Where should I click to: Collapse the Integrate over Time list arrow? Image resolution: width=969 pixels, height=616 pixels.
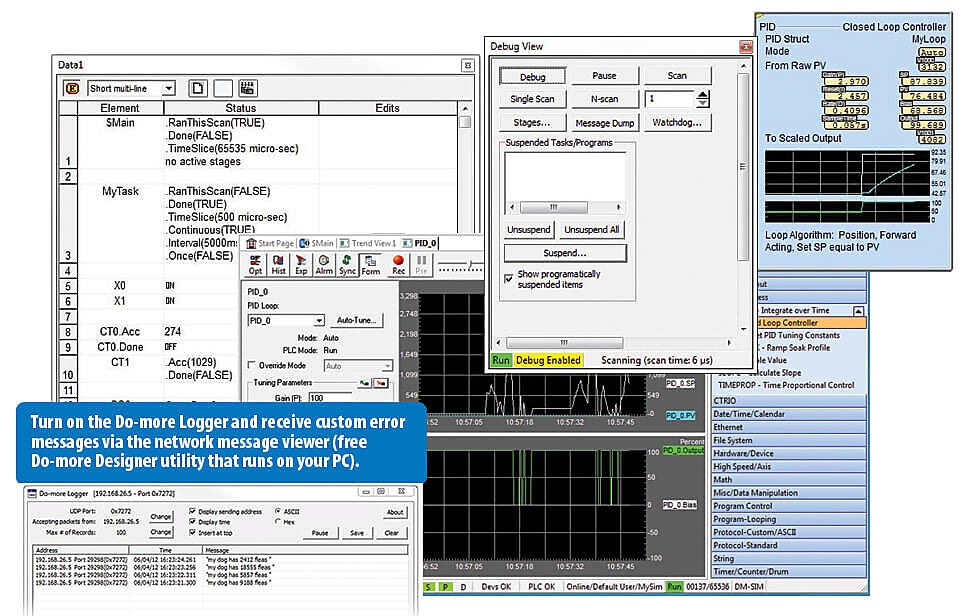pyautogui.click(x=858, y=311)
